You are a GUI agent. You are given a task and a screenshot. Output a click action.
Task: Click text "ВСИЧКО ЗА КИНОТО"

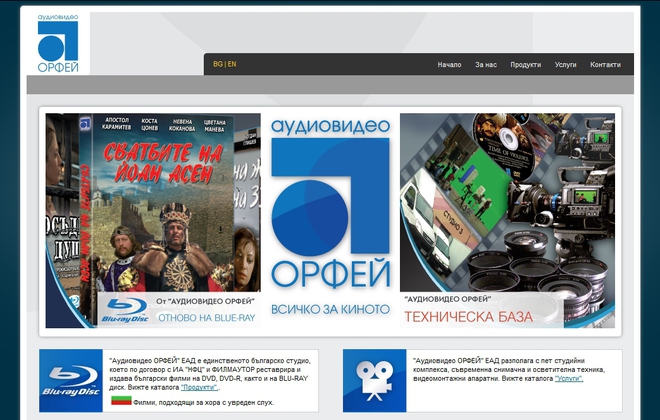pyautogui.click(x=330, y=310)
